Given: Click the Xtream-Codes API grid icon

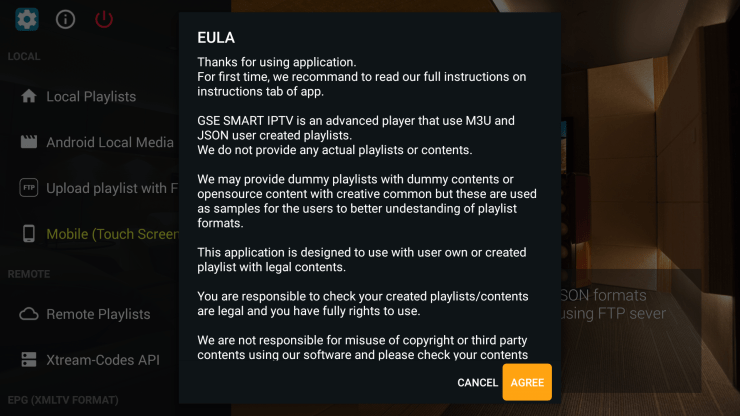Looking at the screenshot, I should 28,359.
